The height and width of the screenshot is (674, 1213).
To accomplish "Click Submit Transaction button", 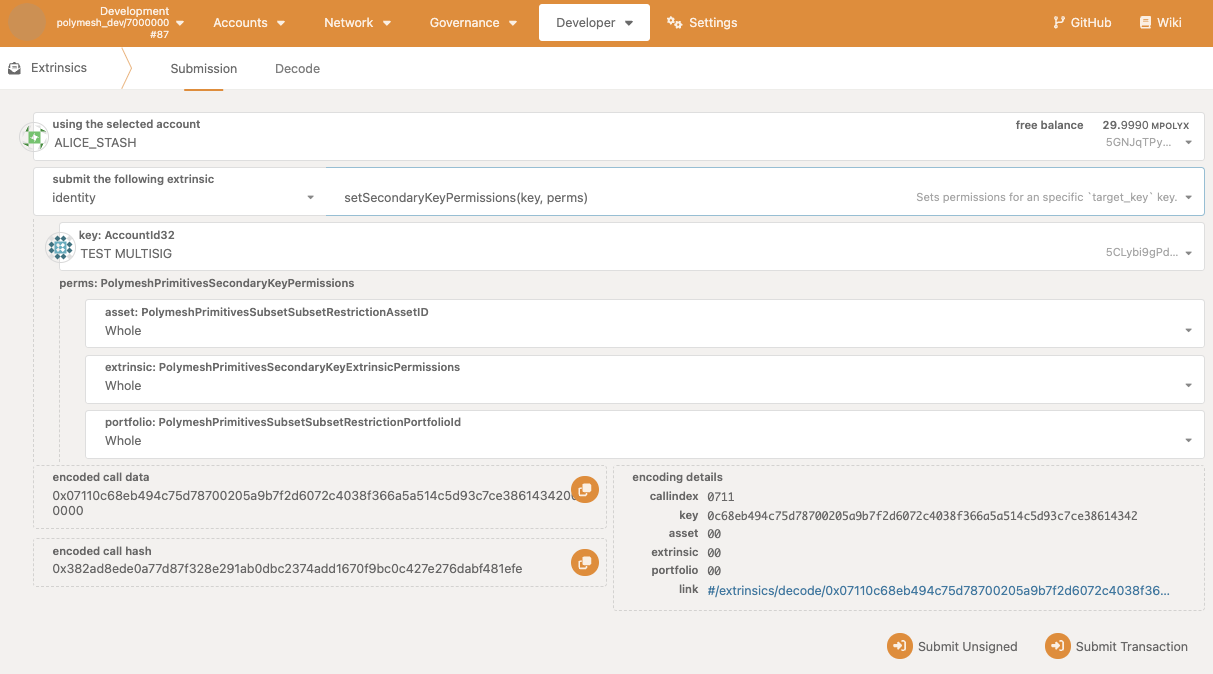I will point(1117,646).
